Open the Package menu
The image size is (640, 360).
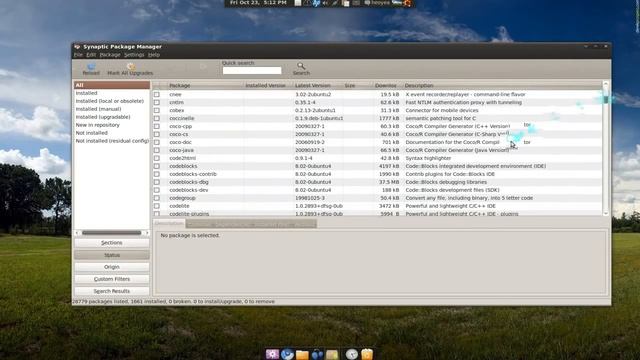pyautogui.click(x=110, y=55)
